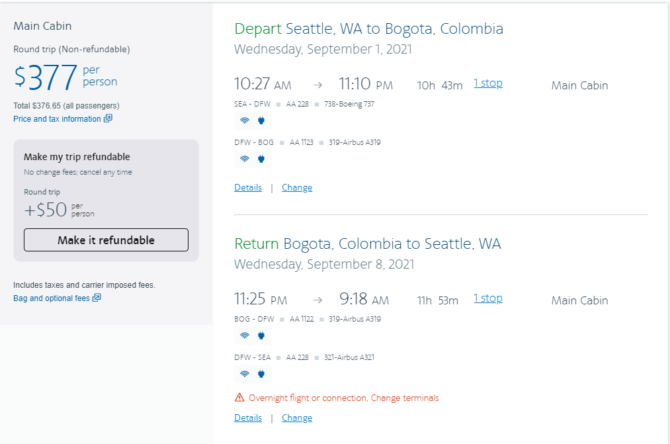
Task: Click power outlet icon for BOG - DFW flight
Action: 261,335
